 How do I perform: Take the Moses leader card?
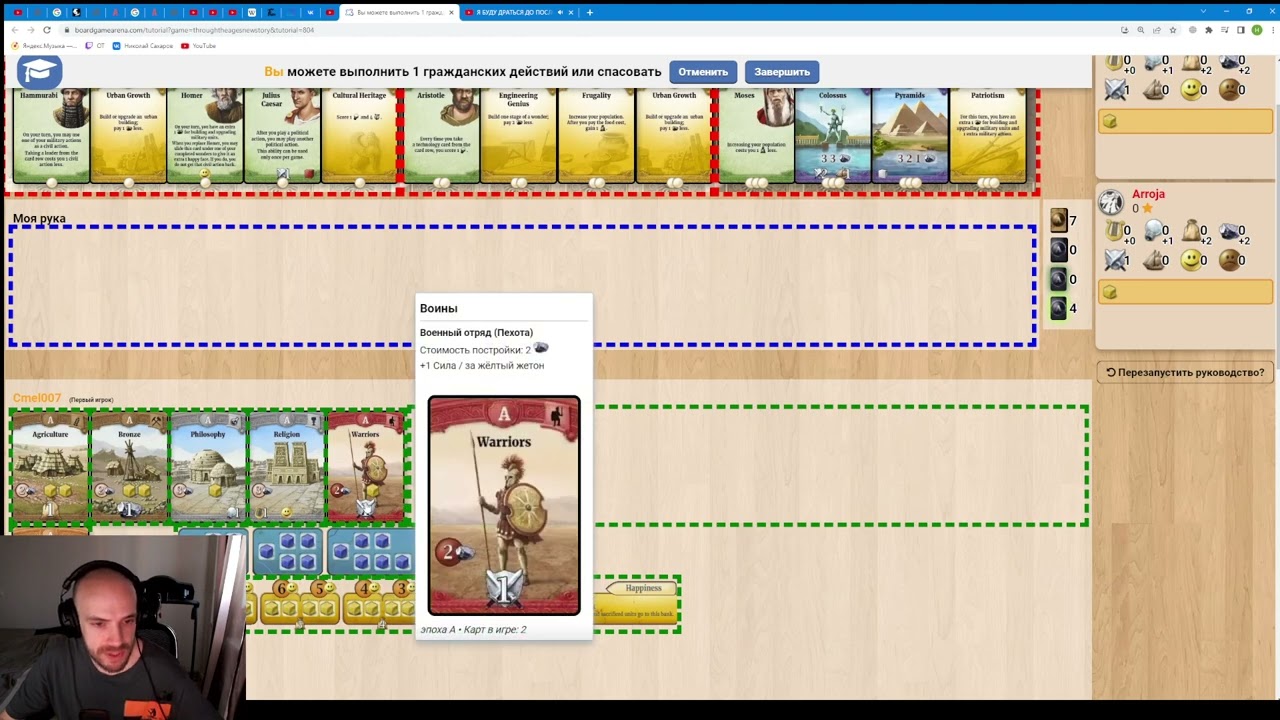pyautogui.click(x=756, y=136)
